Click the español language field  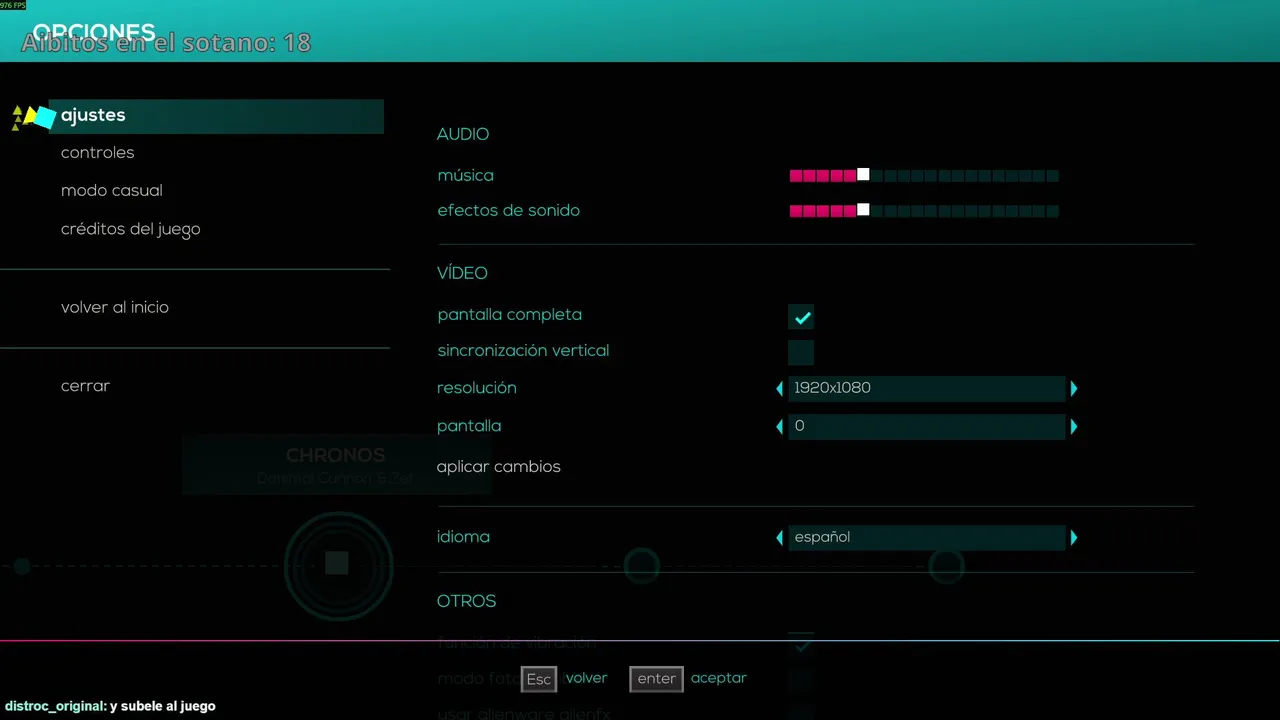(927, 538)
